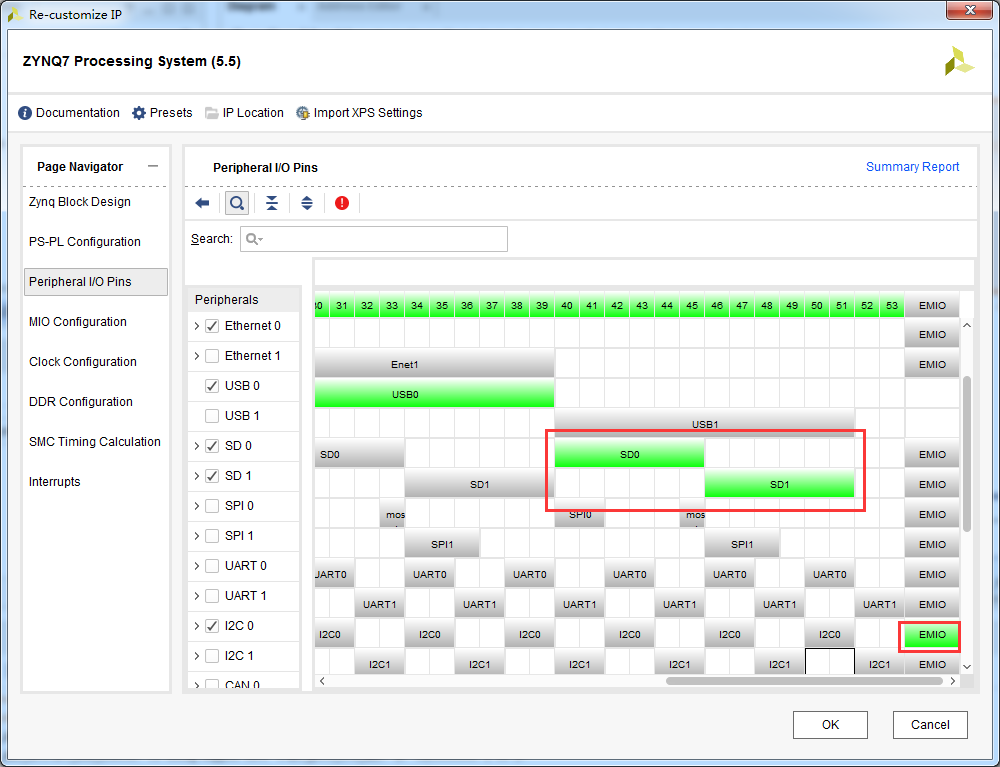Open Zynq Block Design page
The image size is (1000, 767).
point(80,201)
